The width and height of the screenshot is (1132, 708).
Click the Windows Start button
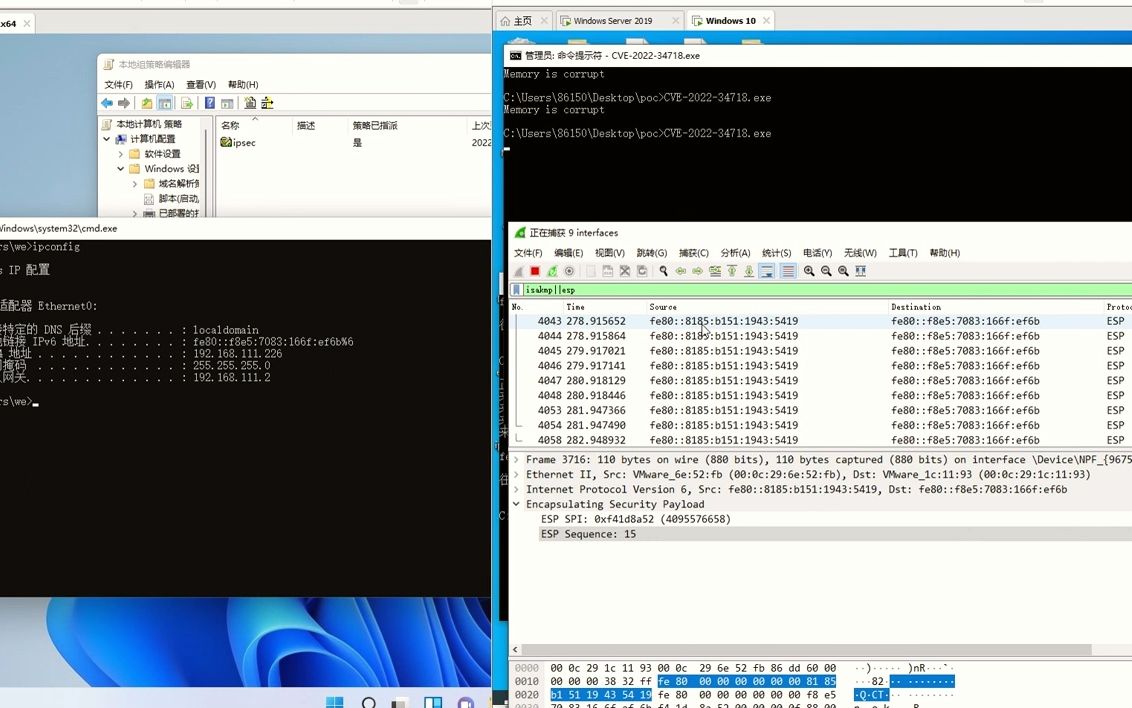(x=334, y=702)
